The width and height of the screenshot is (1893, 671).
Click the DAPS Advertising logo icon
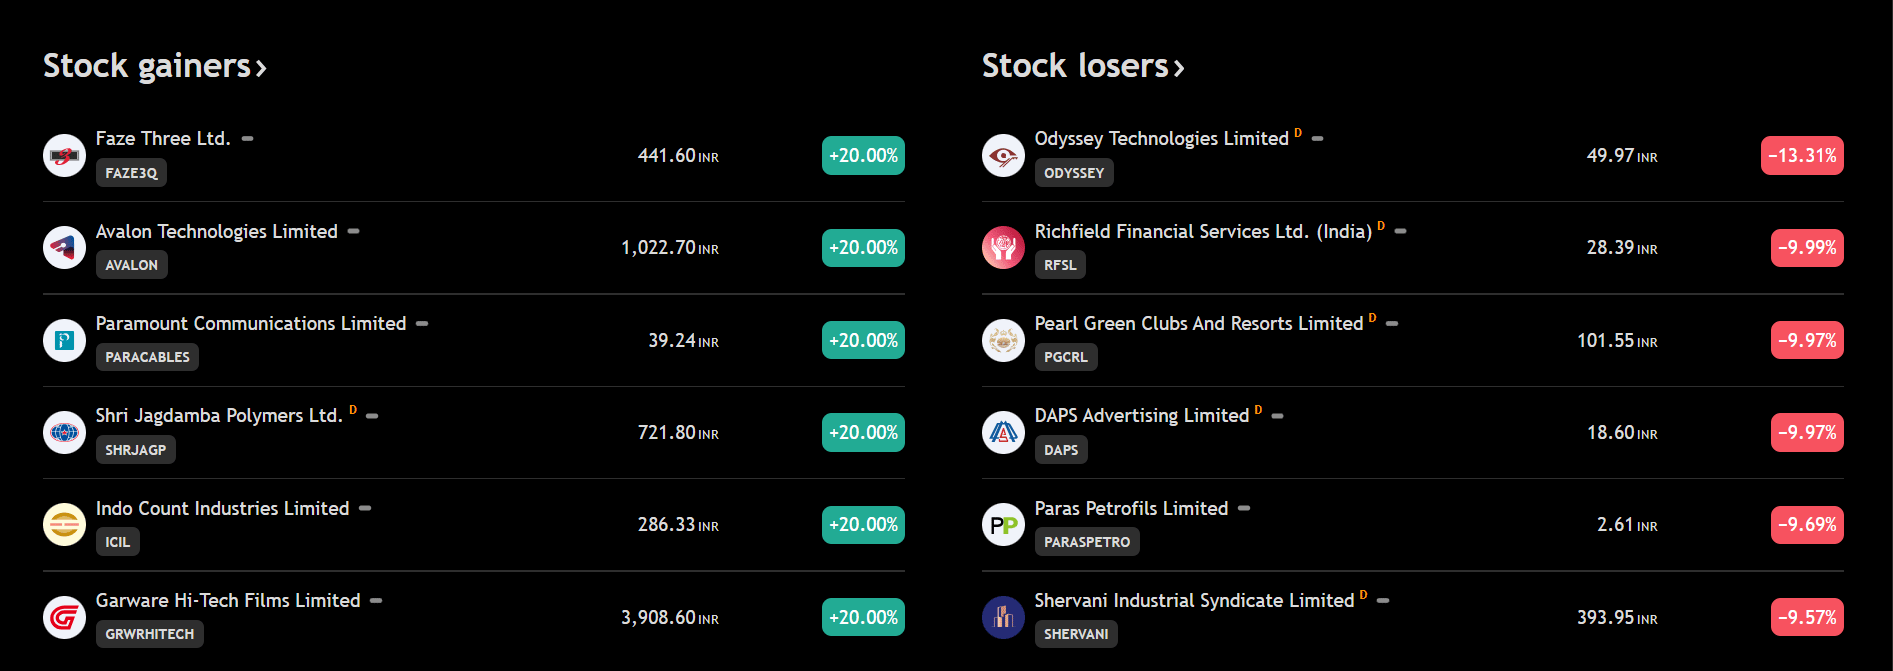click(1003, 432)
